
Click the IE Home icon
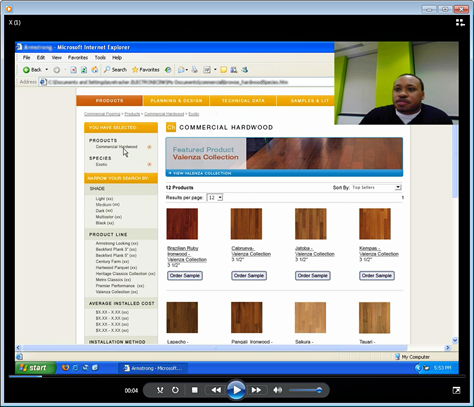(x=95, y=70)
